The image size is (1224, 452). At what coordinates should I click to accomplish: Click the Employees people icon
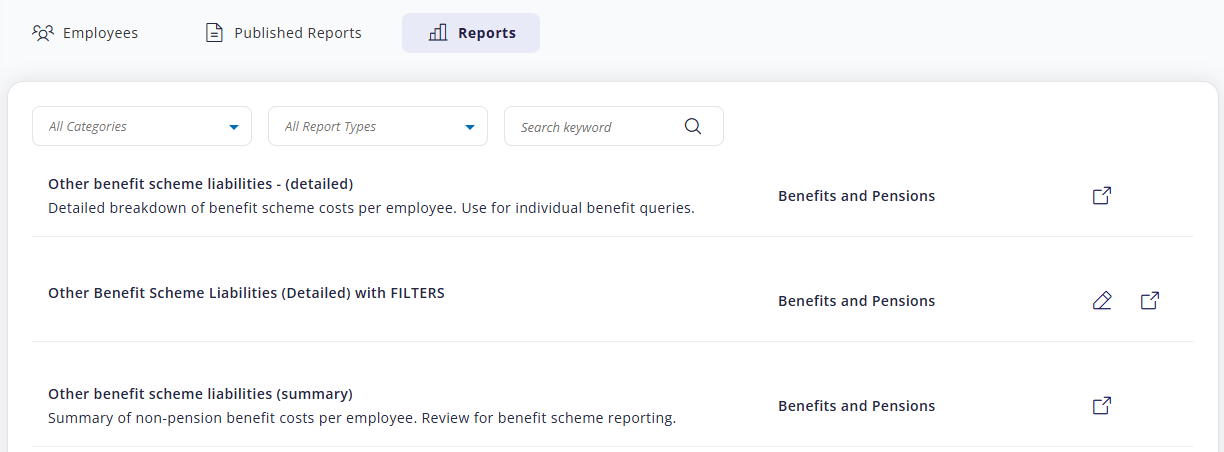(x=42, y=33)
